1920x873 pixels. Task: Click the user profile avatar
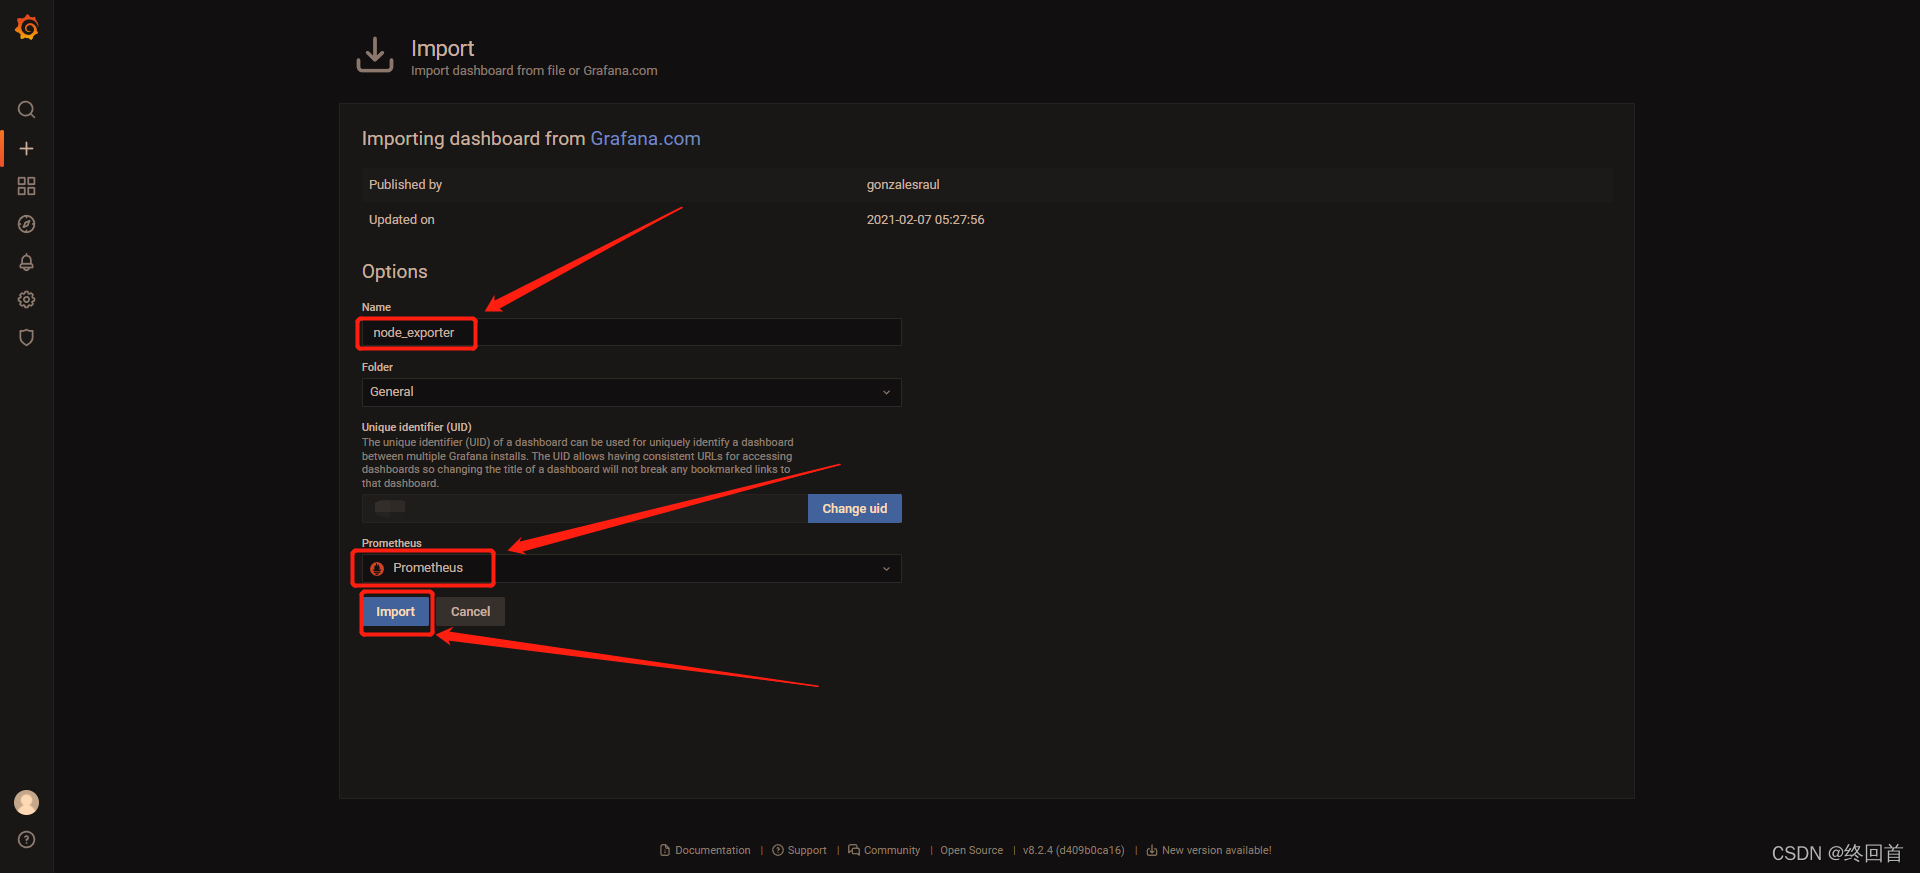pyautogui.click(x=27, y=802)
